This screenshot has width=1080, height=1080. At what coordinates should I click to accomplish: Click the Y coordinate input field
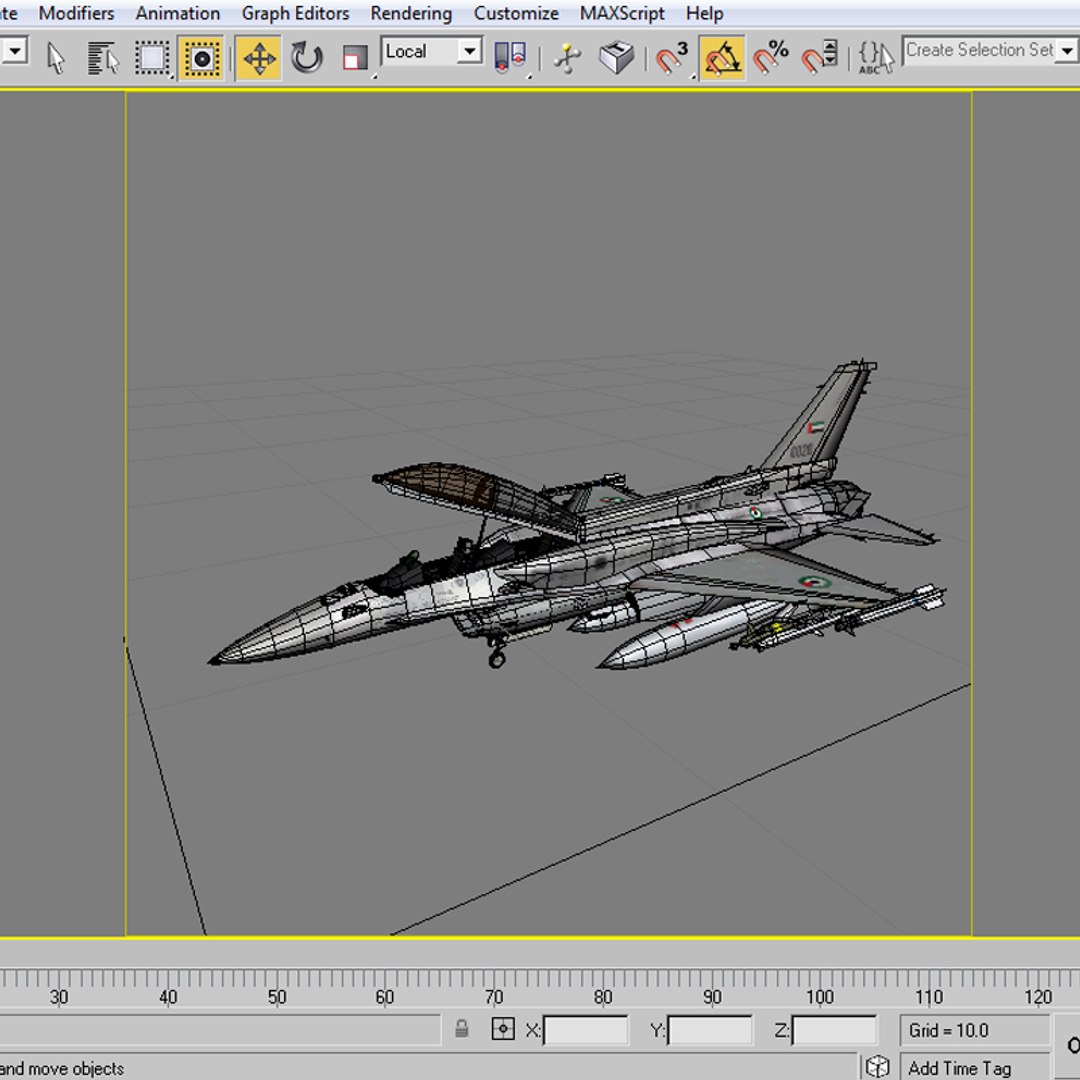[710, 1030]
